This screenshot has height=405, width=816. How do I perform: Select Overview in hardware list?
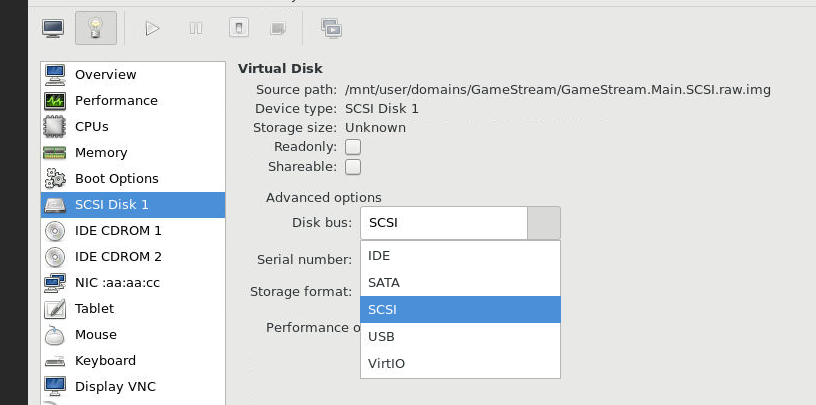[x=133, y=74]
